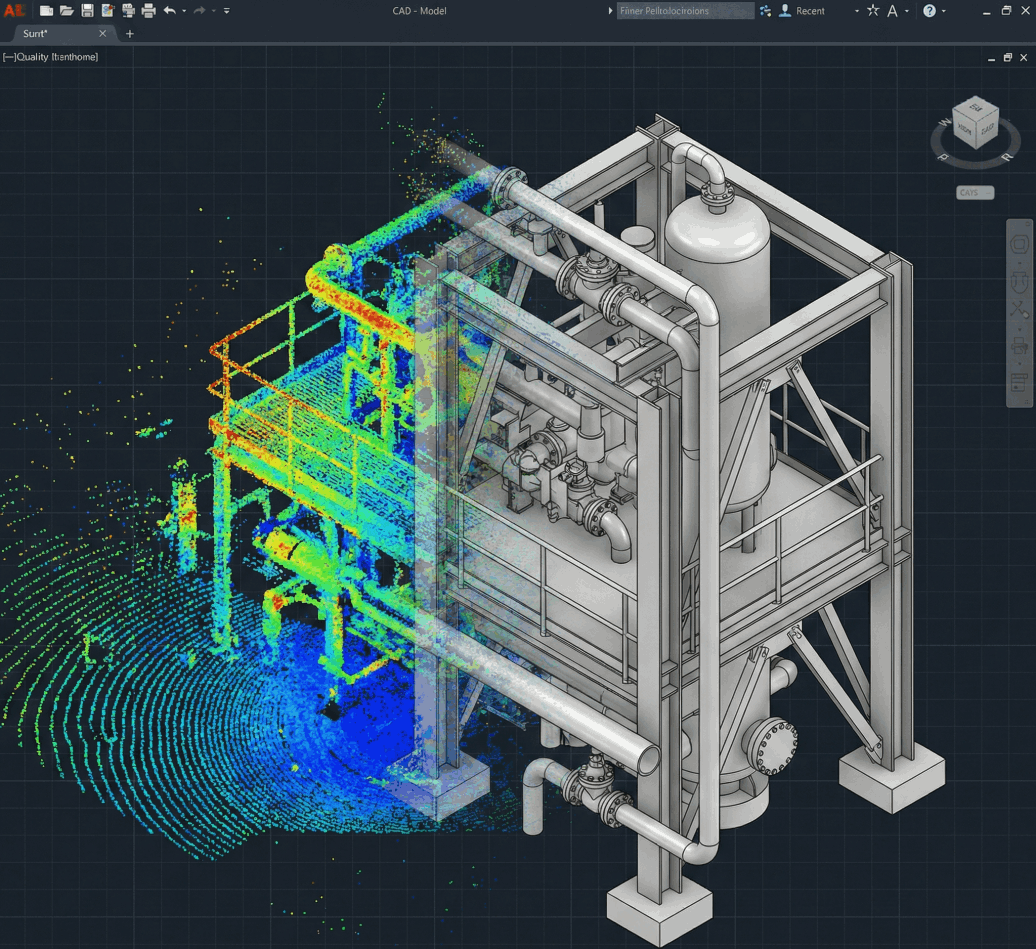Screen dimensions: 1036x949
Task: Toggle the favorites star in the title bar
Action: click(871, 11)
